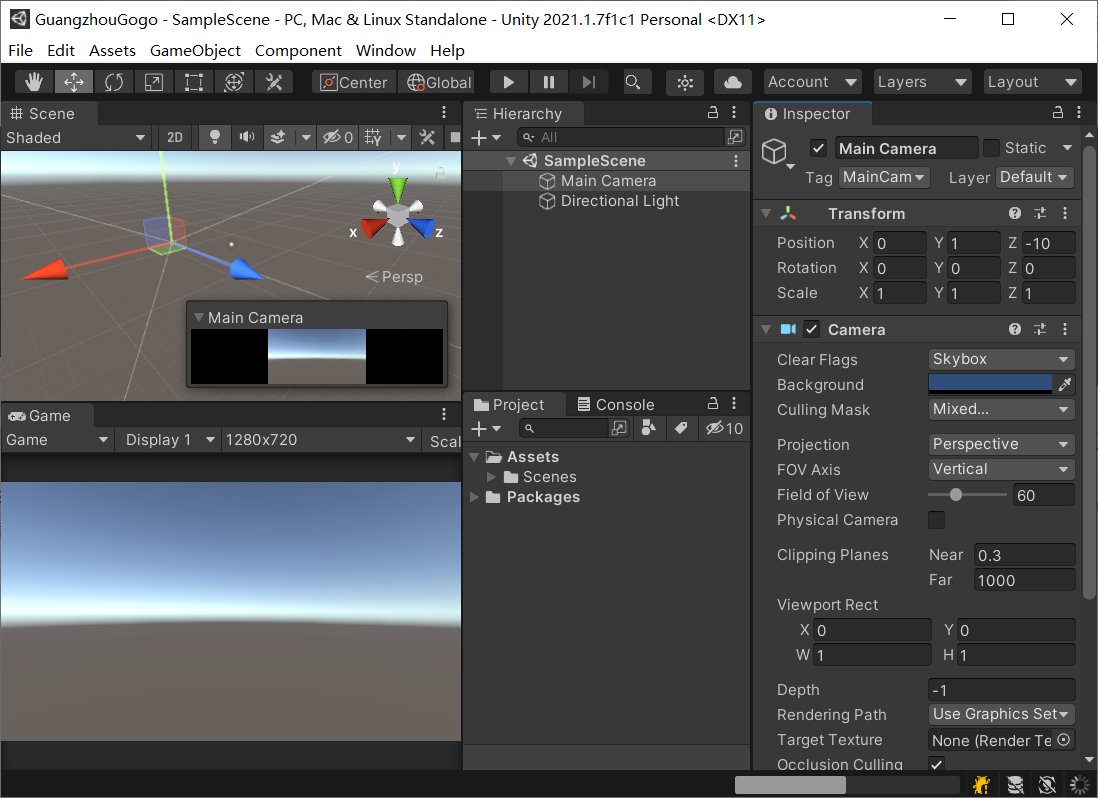
Task: Expand the Scenes folder
Action: tap(491, 477)
